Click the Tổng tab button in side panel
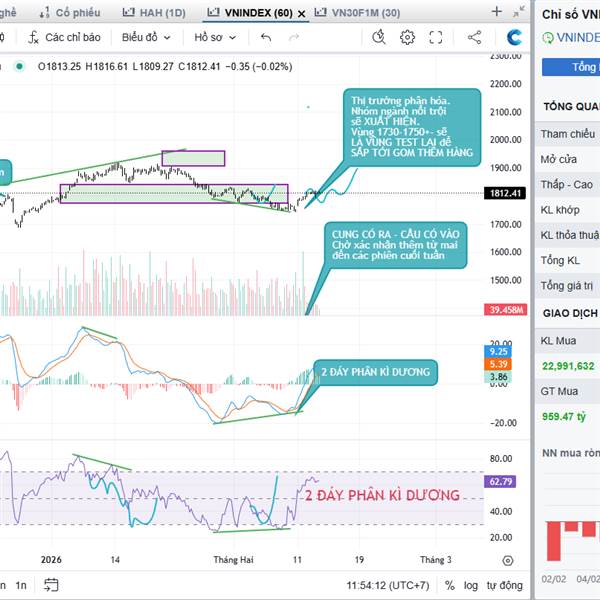Image resolution: width=600 pixels, height=600 pixels. click(571, 67)
